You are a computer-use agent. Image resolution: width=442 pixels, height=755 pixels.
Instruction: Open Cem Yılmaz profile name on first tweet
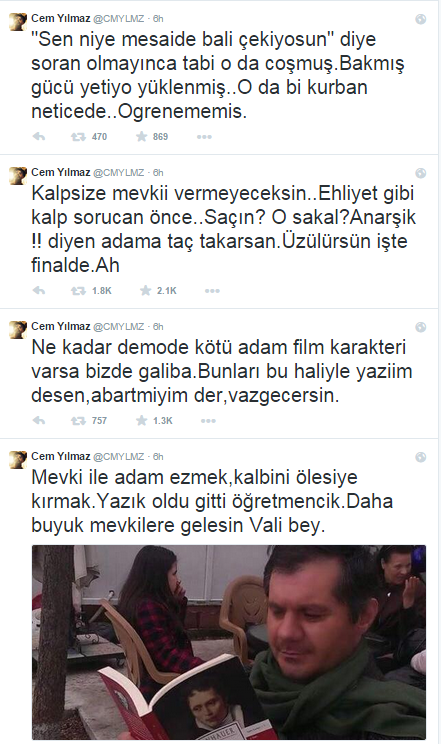tap(61, 19)
